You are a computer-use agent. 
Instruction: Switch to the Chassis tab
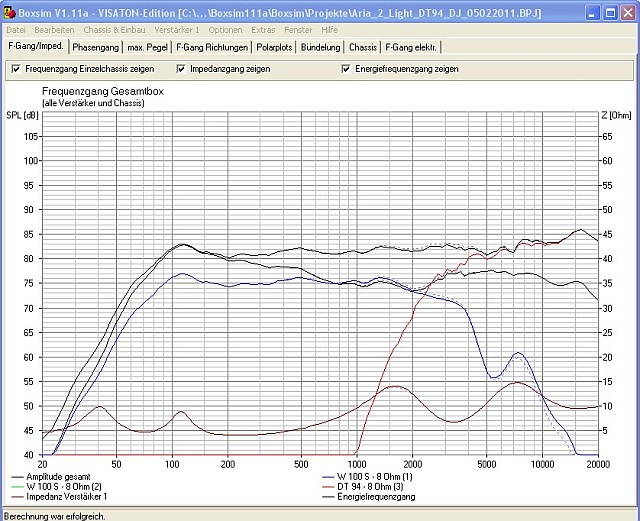[363, 47]
